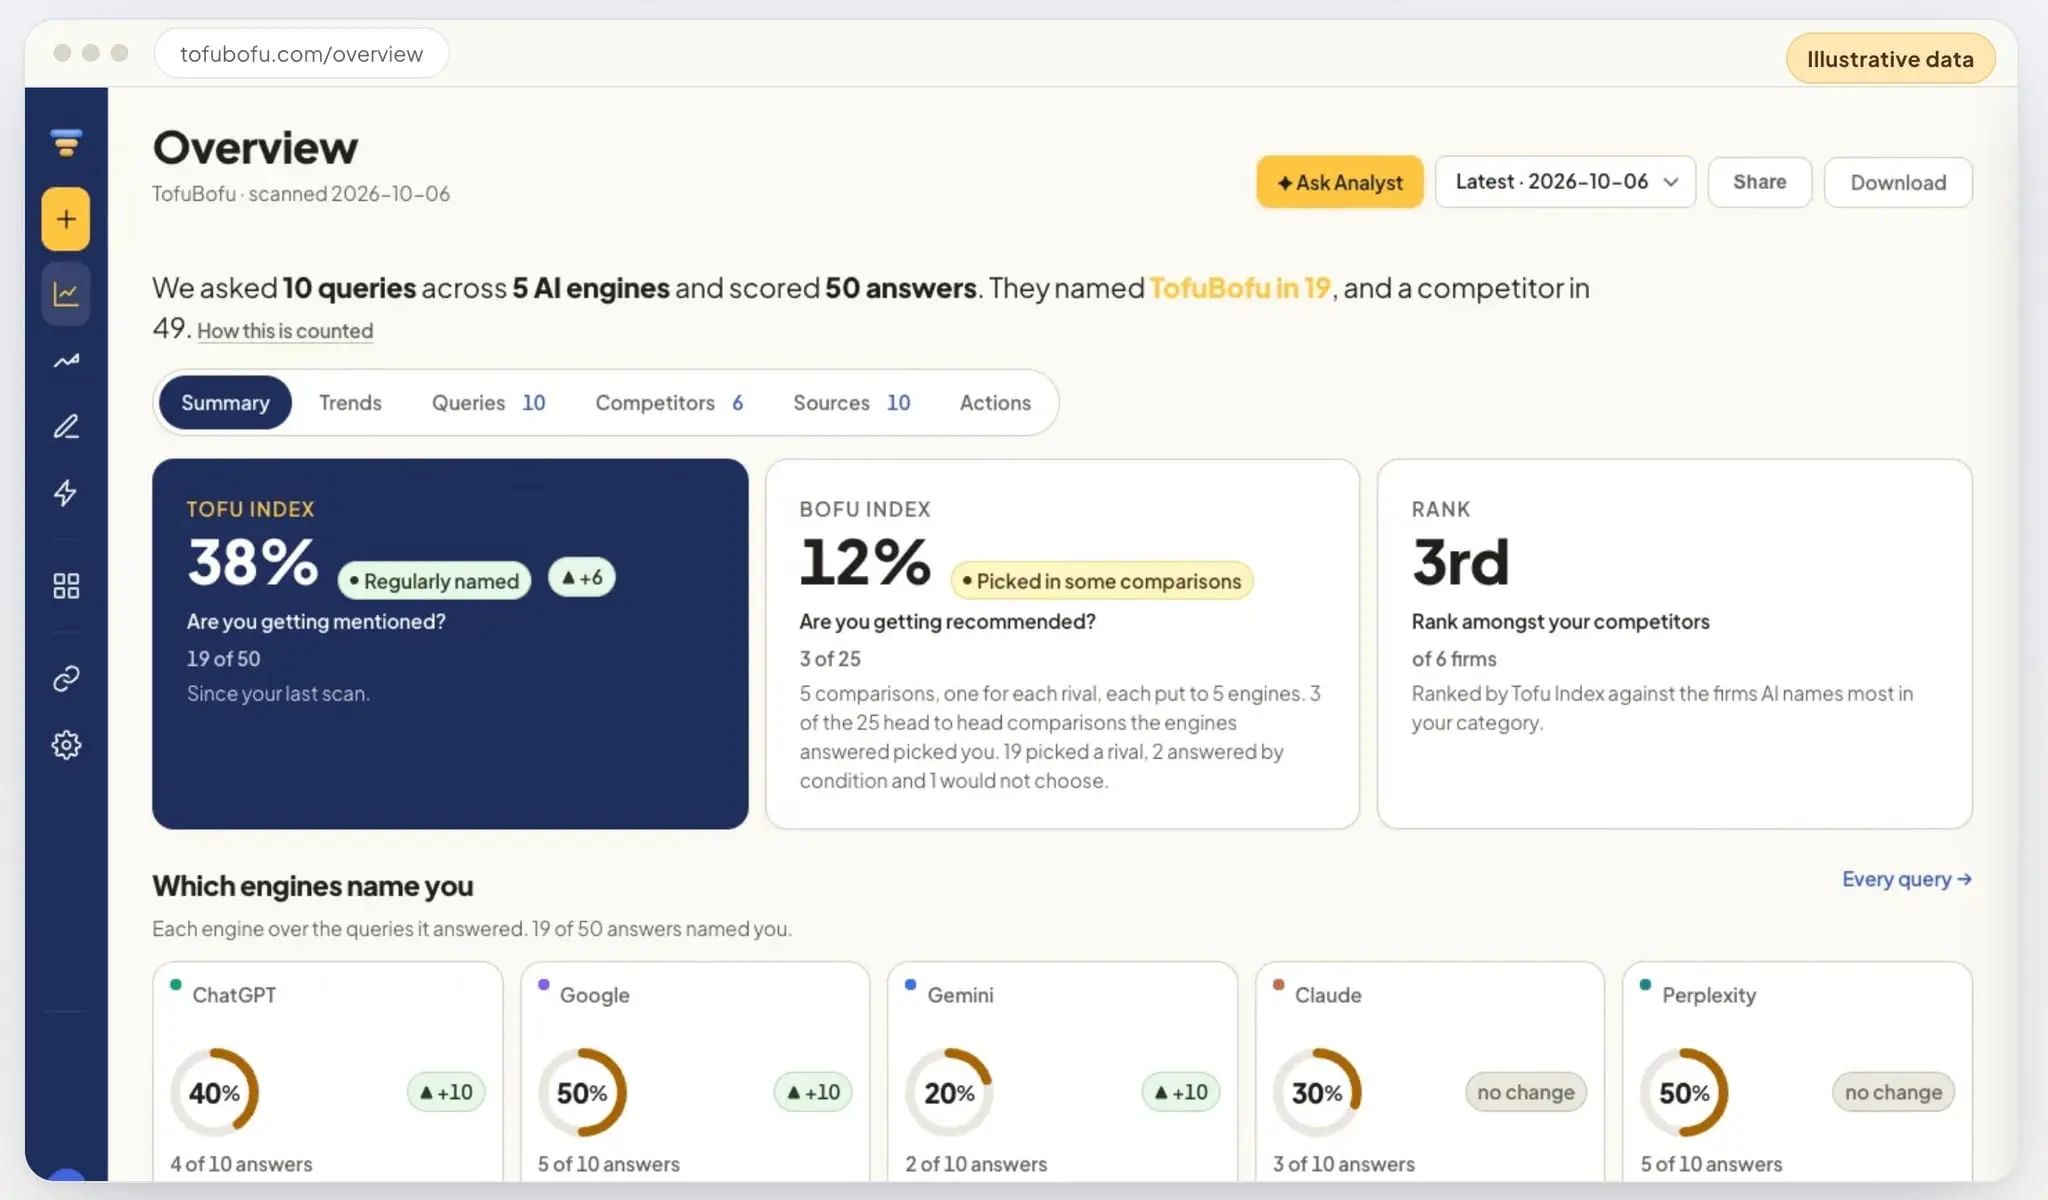Click the Ask Analyst button
The width and height of the screenshot is (2048, 1200).
pyautogui.click(x=1340, y=182)
